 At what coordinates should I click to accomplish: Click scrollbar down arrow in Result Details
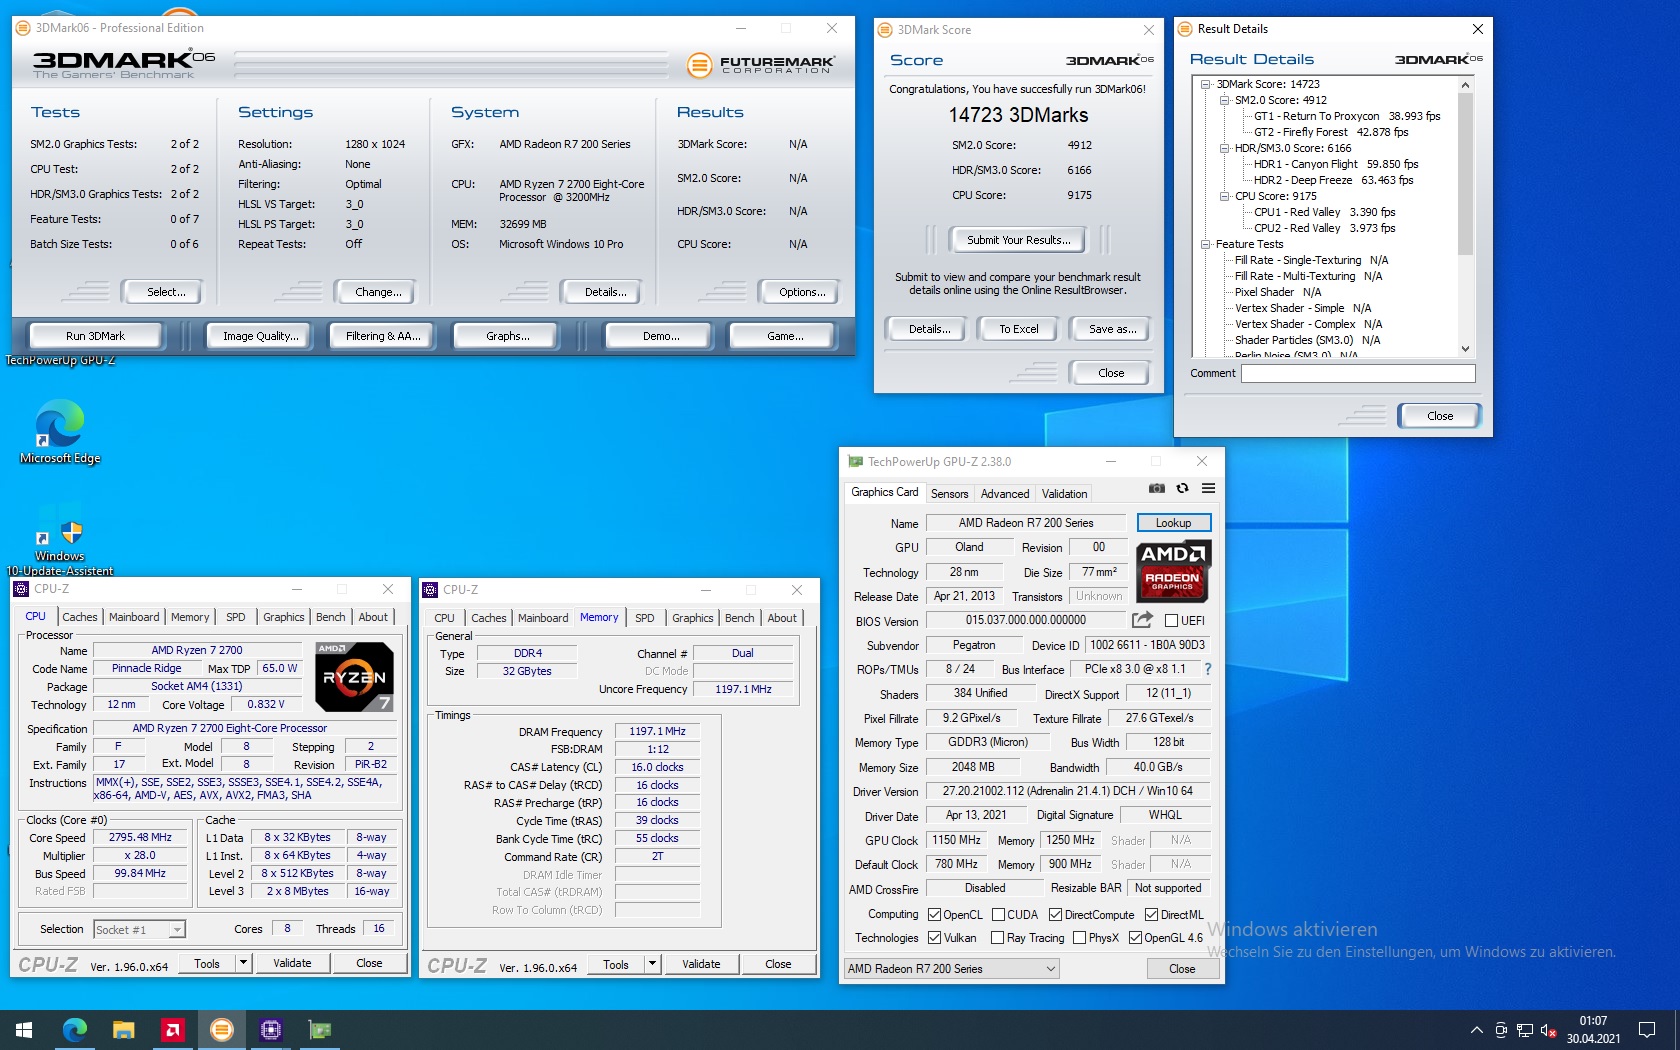click(1465, 349)
